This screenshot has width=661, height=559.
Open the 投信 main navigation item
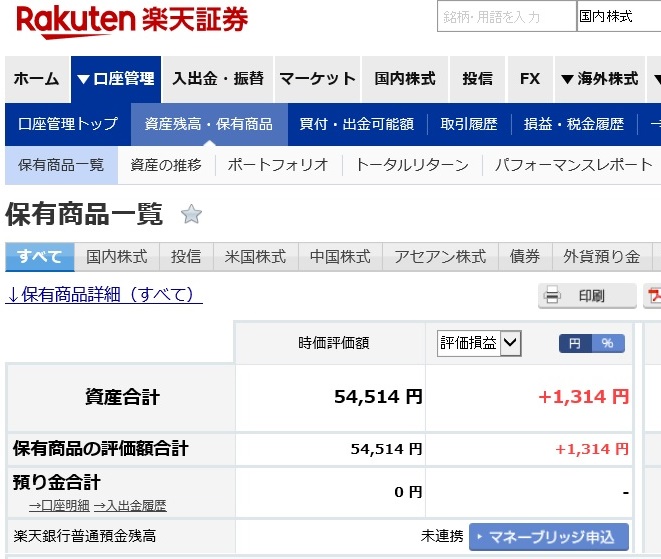[x=478, y=79]
